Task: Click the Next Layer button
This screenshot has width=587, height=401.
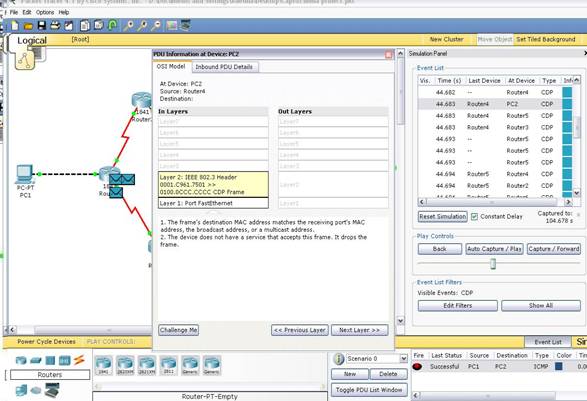Action: coord(359,330)
